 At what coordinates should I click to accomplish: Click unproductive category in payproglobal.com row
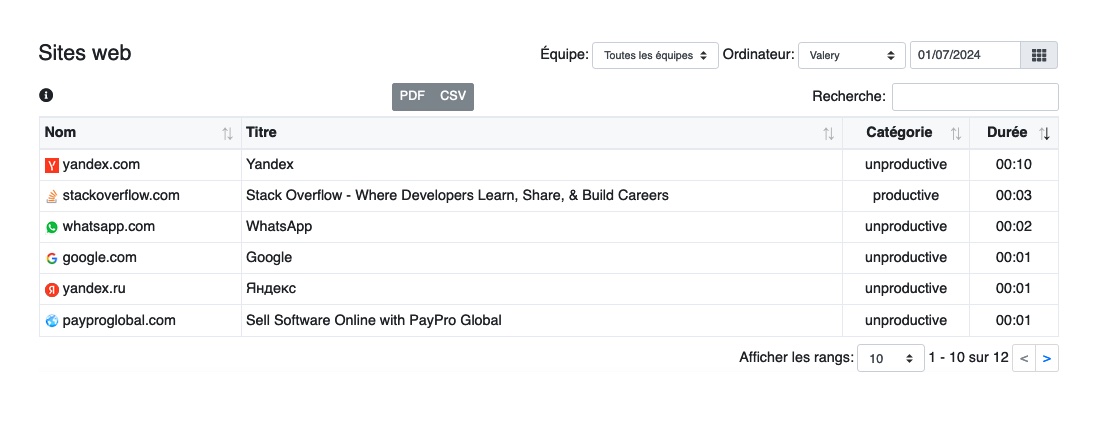point(905,320)
